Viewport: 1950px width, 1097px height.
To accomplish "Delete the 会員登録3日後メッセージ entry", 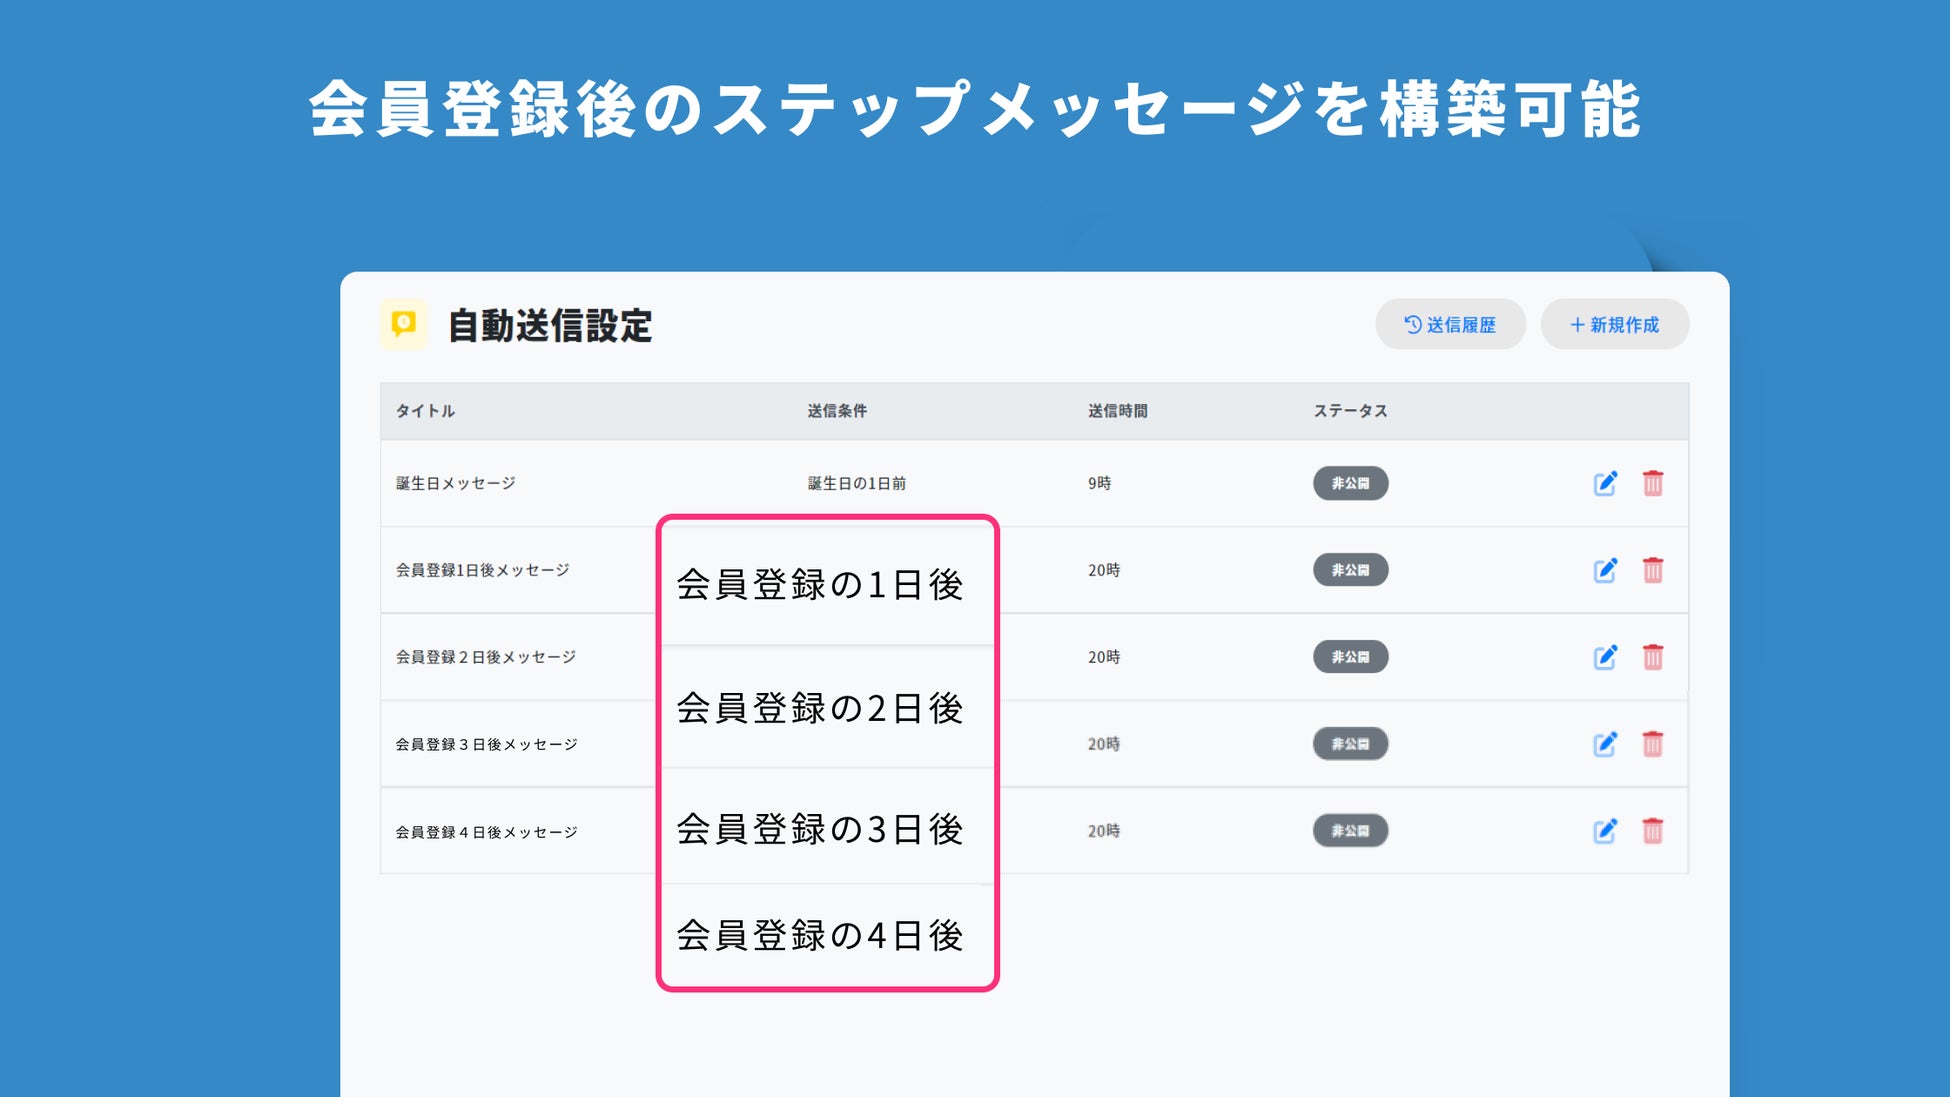I will point(1653,744).
